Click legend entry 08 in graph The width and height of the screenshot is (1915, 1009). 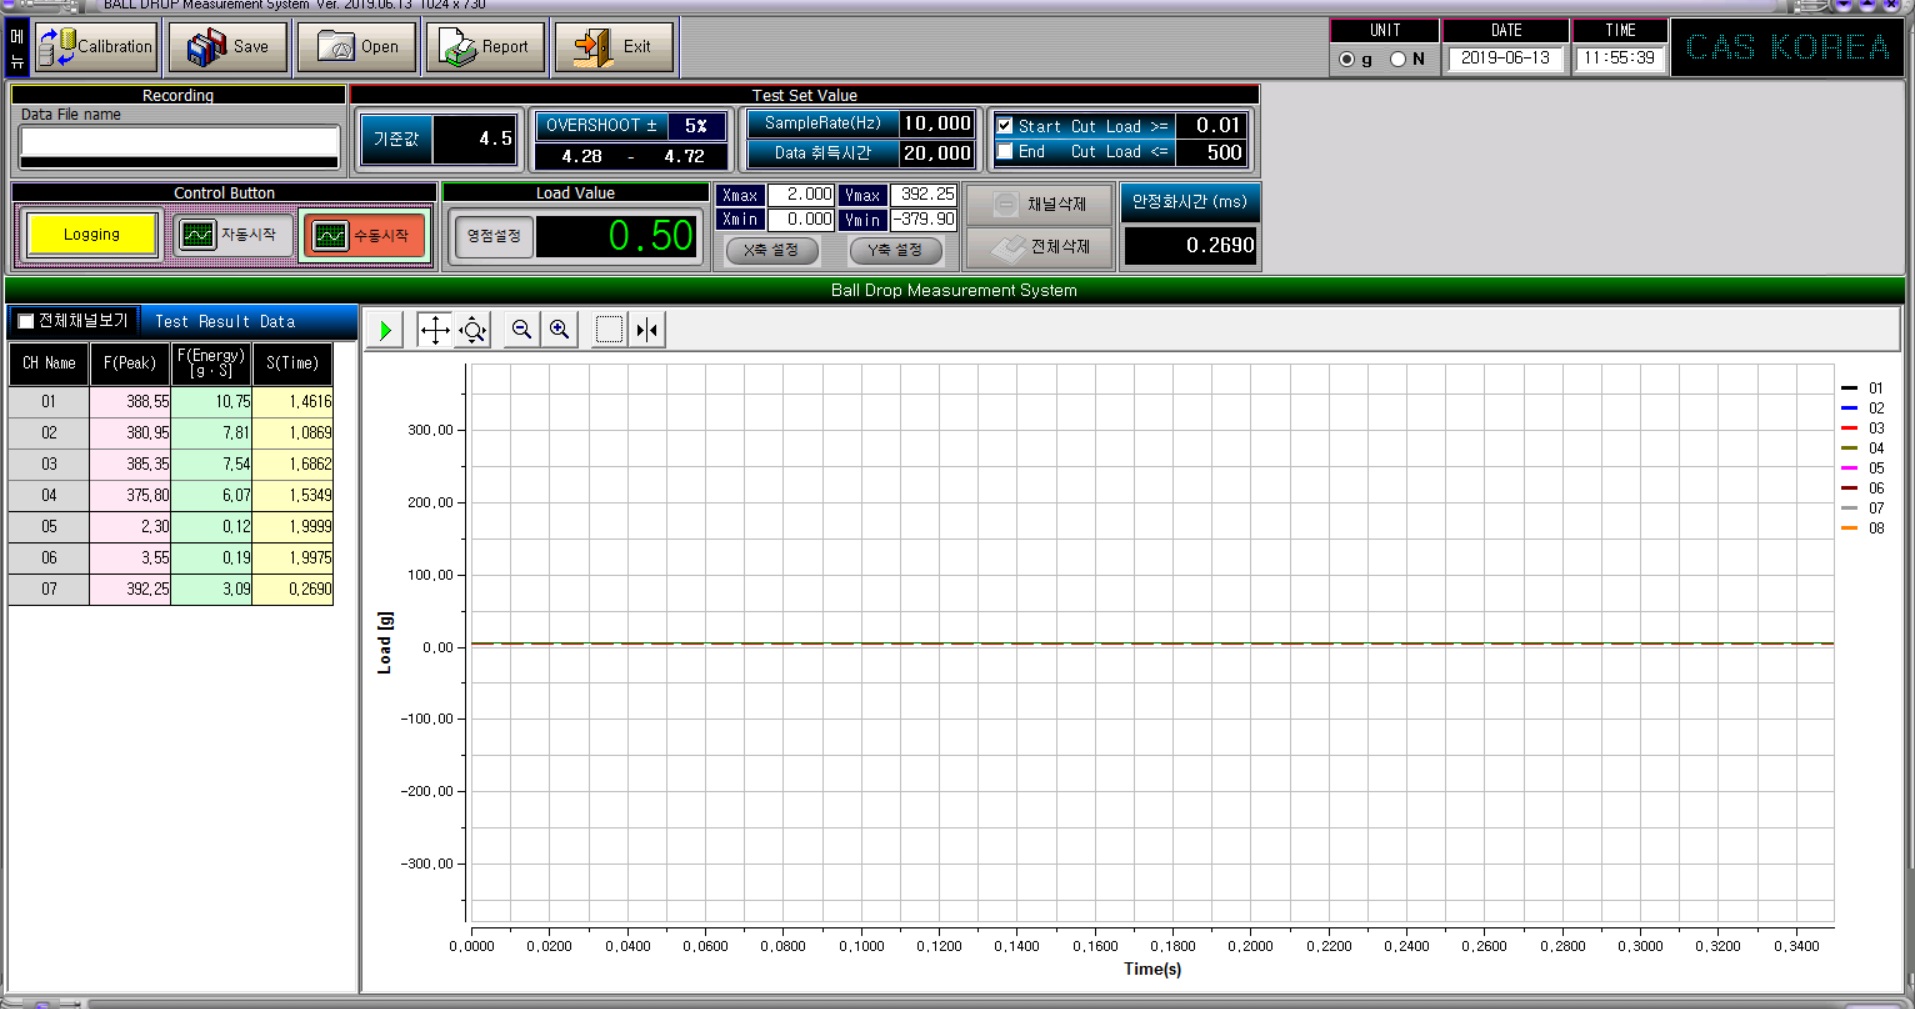click(x=1863, y=528)
